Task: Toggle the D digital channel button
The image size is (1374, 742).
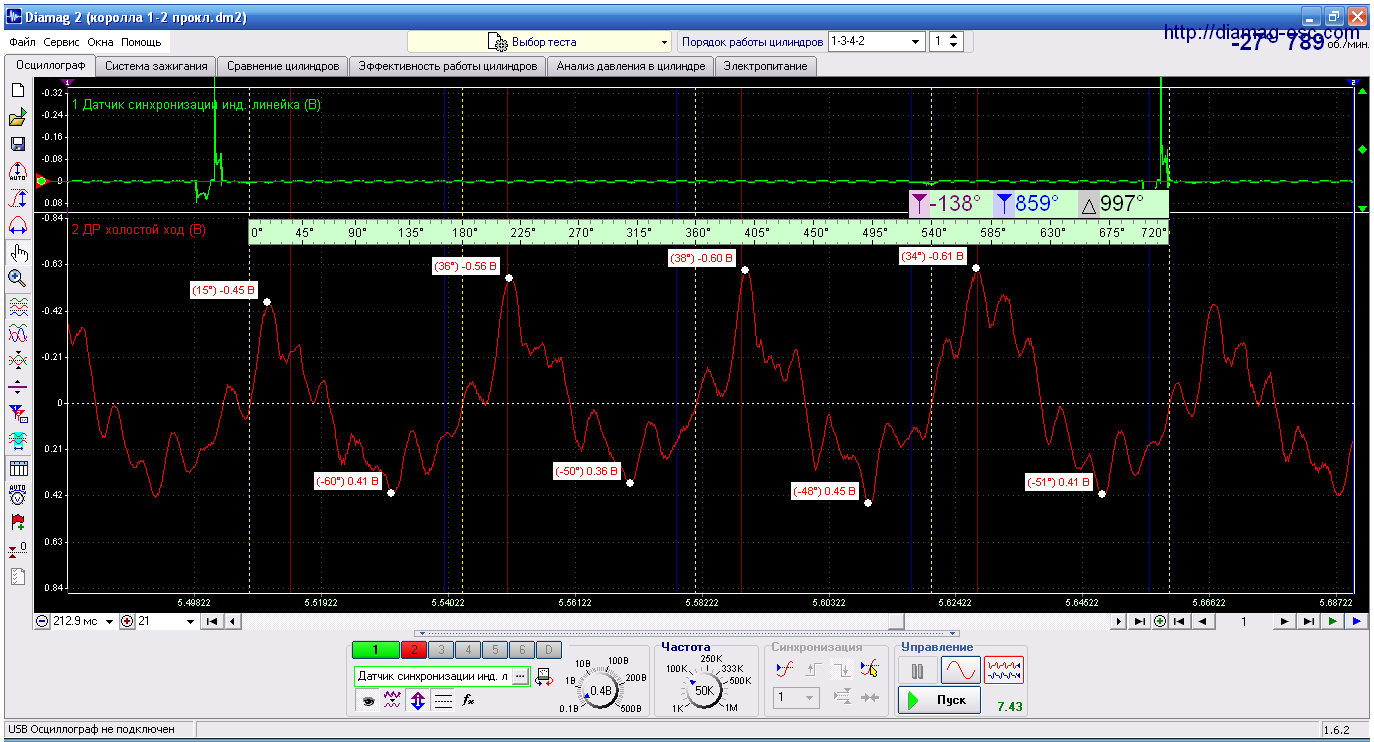Action: (547, 650)
